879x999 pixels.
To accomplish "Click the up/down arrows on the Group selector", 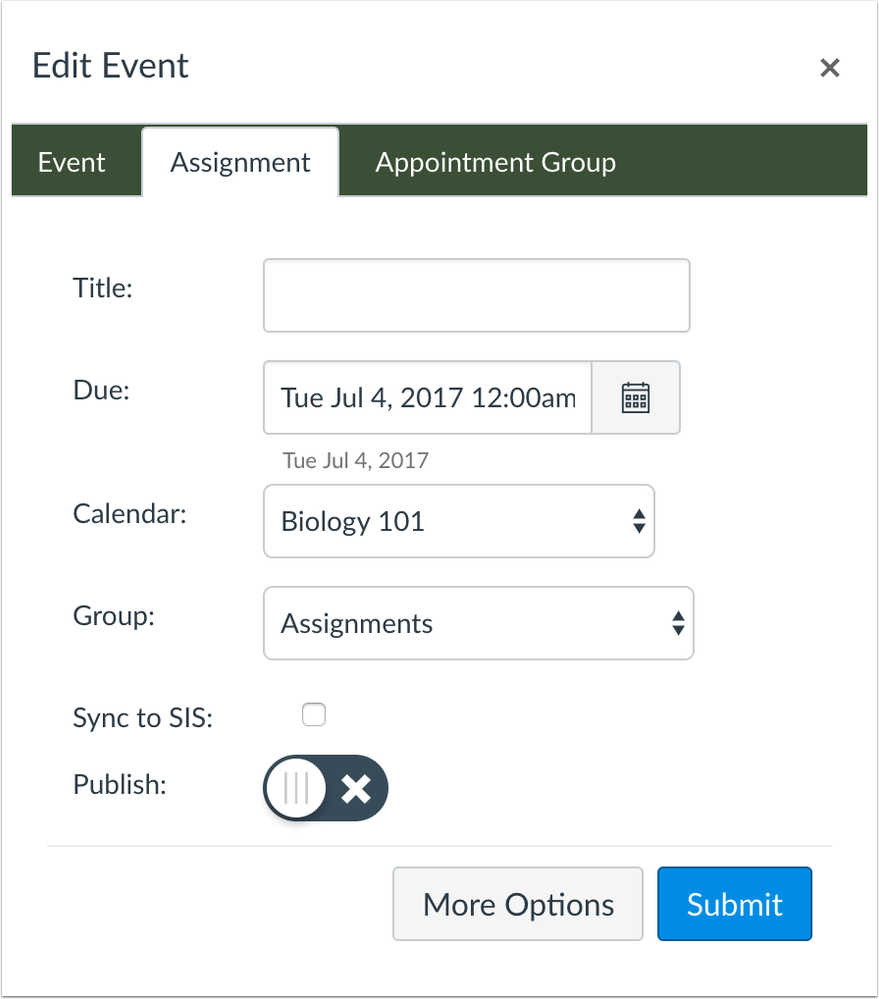I will [677, 623].
